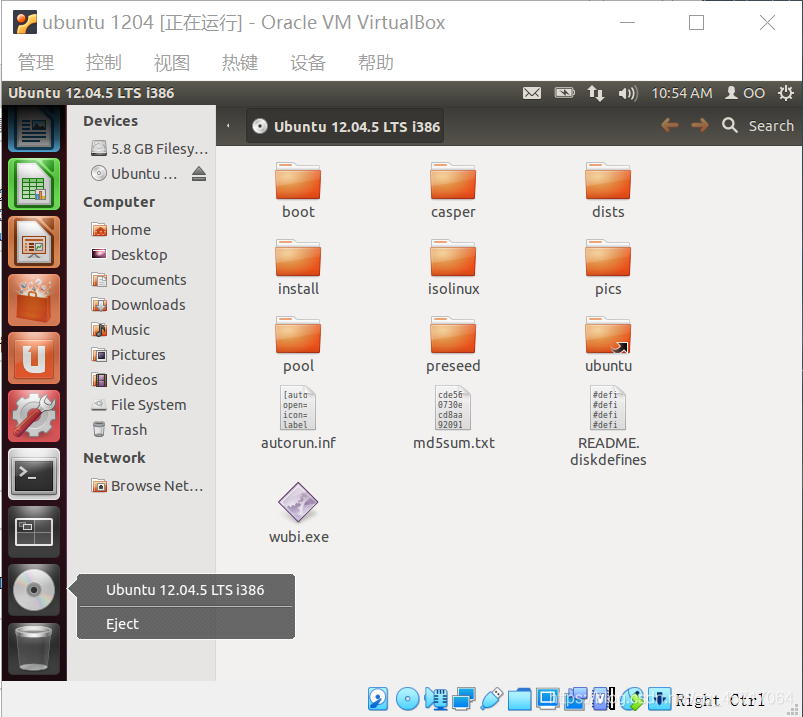Screen dimensions: 803x717
Task: Choose Eject in the launcher popup
Action: tap(186, 624)
